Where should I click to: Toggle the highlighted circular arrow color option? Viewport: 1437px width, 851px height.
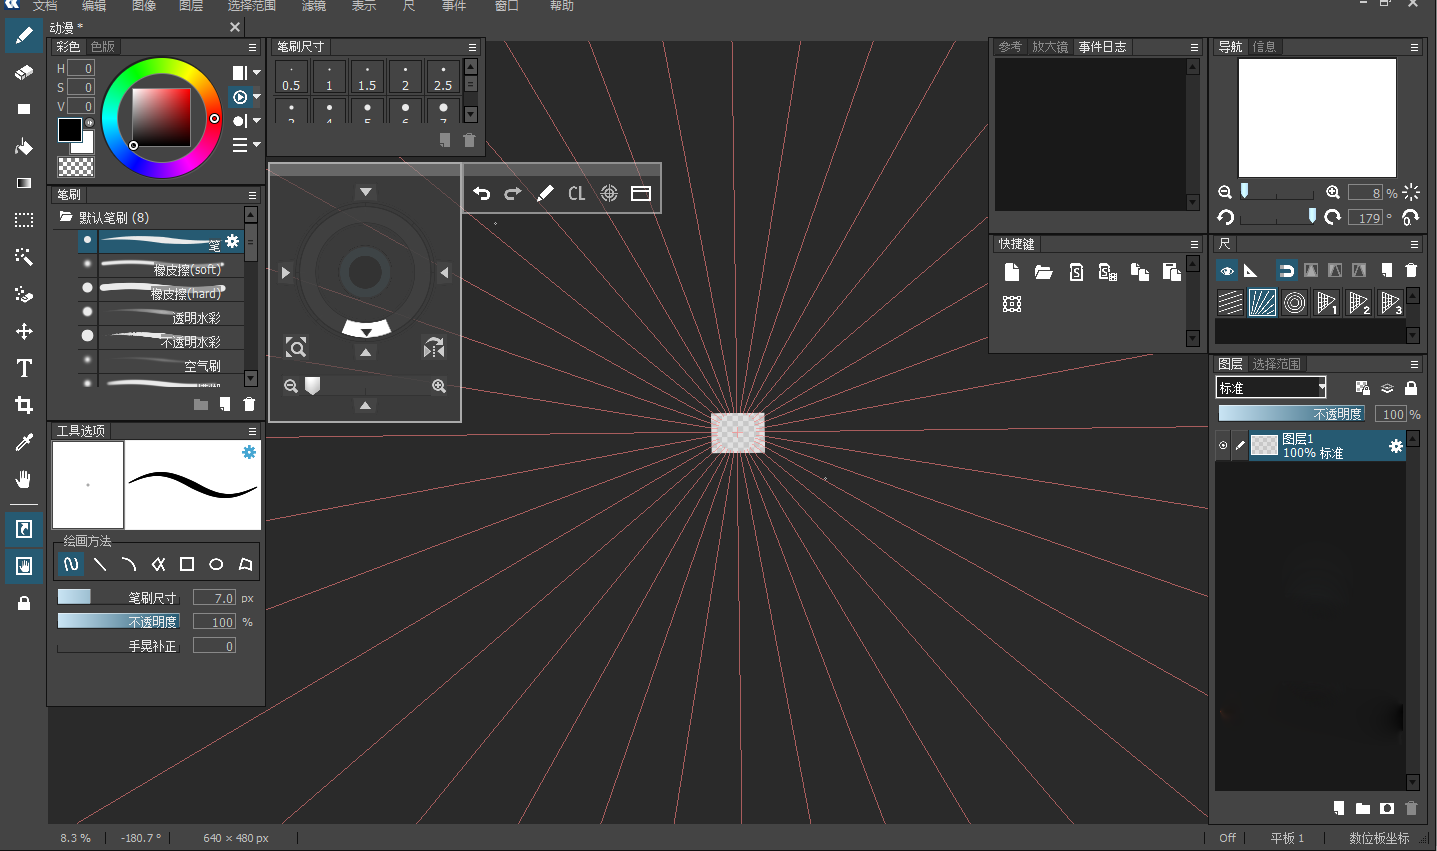(x=240, y=97)
